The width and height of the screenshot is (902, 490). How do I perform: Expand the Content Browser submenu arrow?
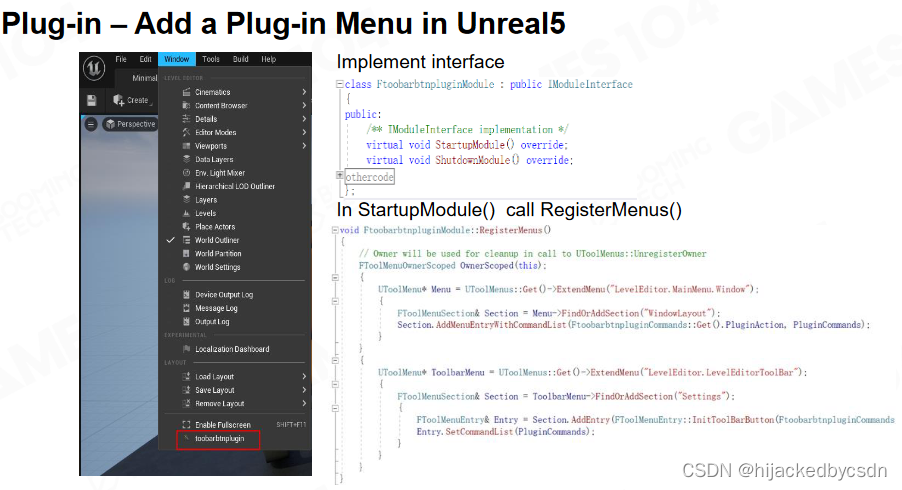(x=304, y=105)
